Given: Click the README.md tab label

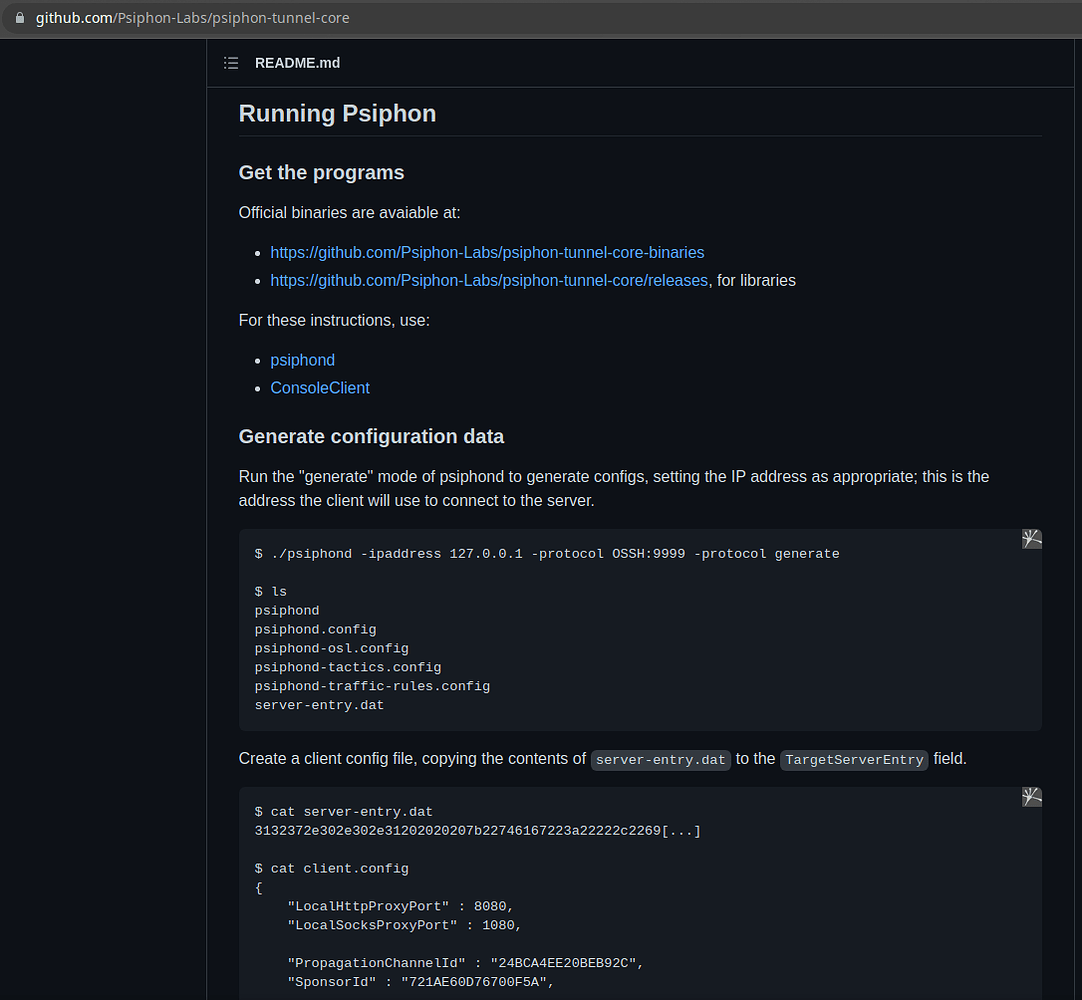Looking at the screenshot, I should coord(297,62).
